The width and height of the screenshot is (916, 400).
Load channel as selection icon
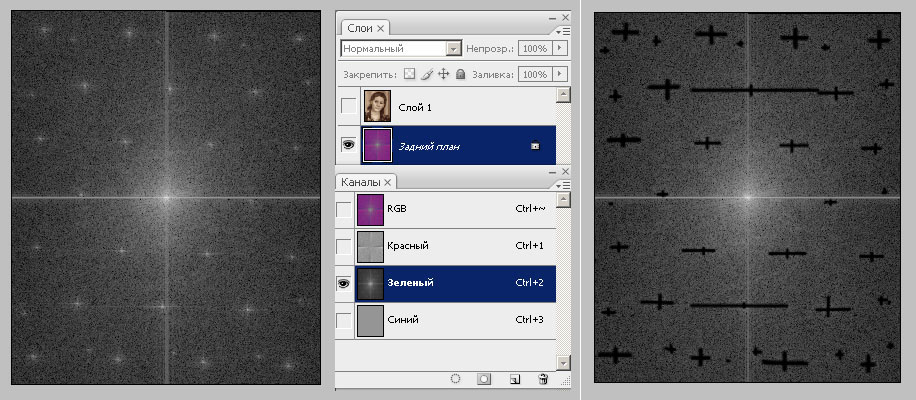pyautogui.click(x=456, y=379)
